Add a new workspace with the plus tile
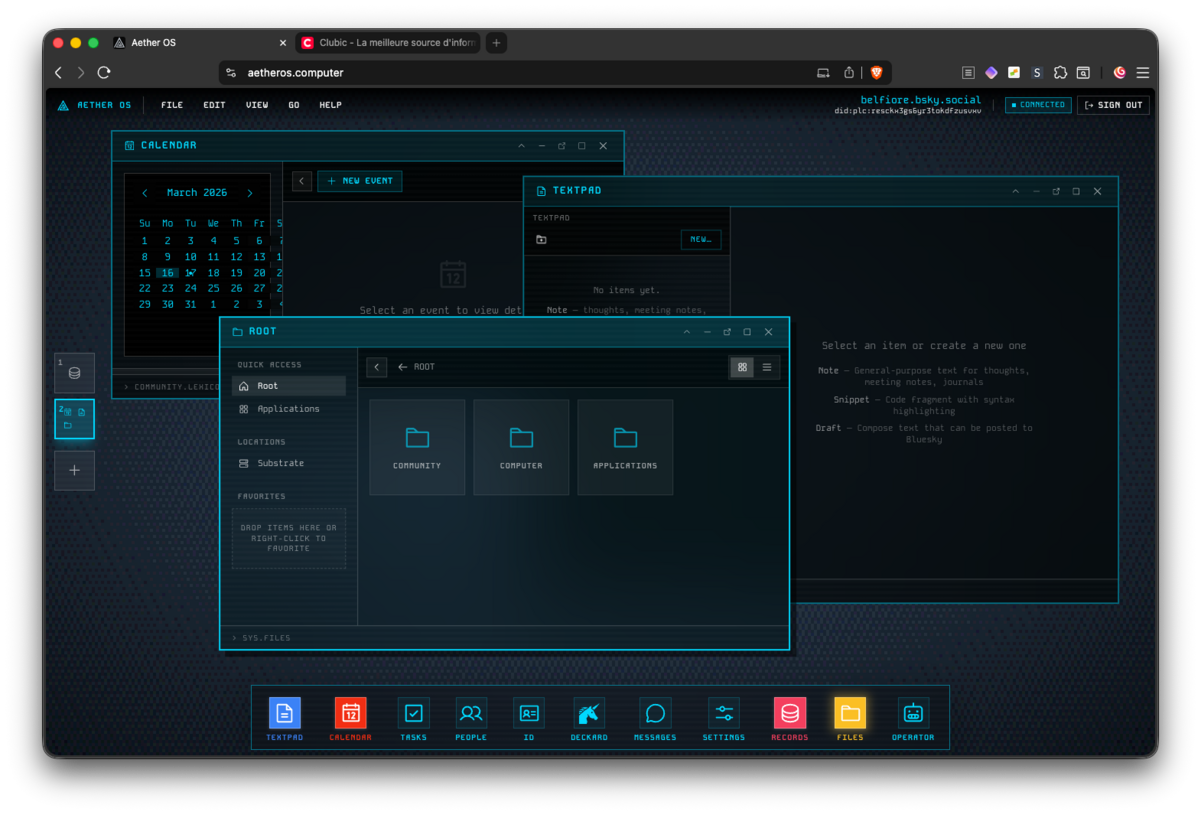This screenshot has height=815, width=1200. (75, 470)
